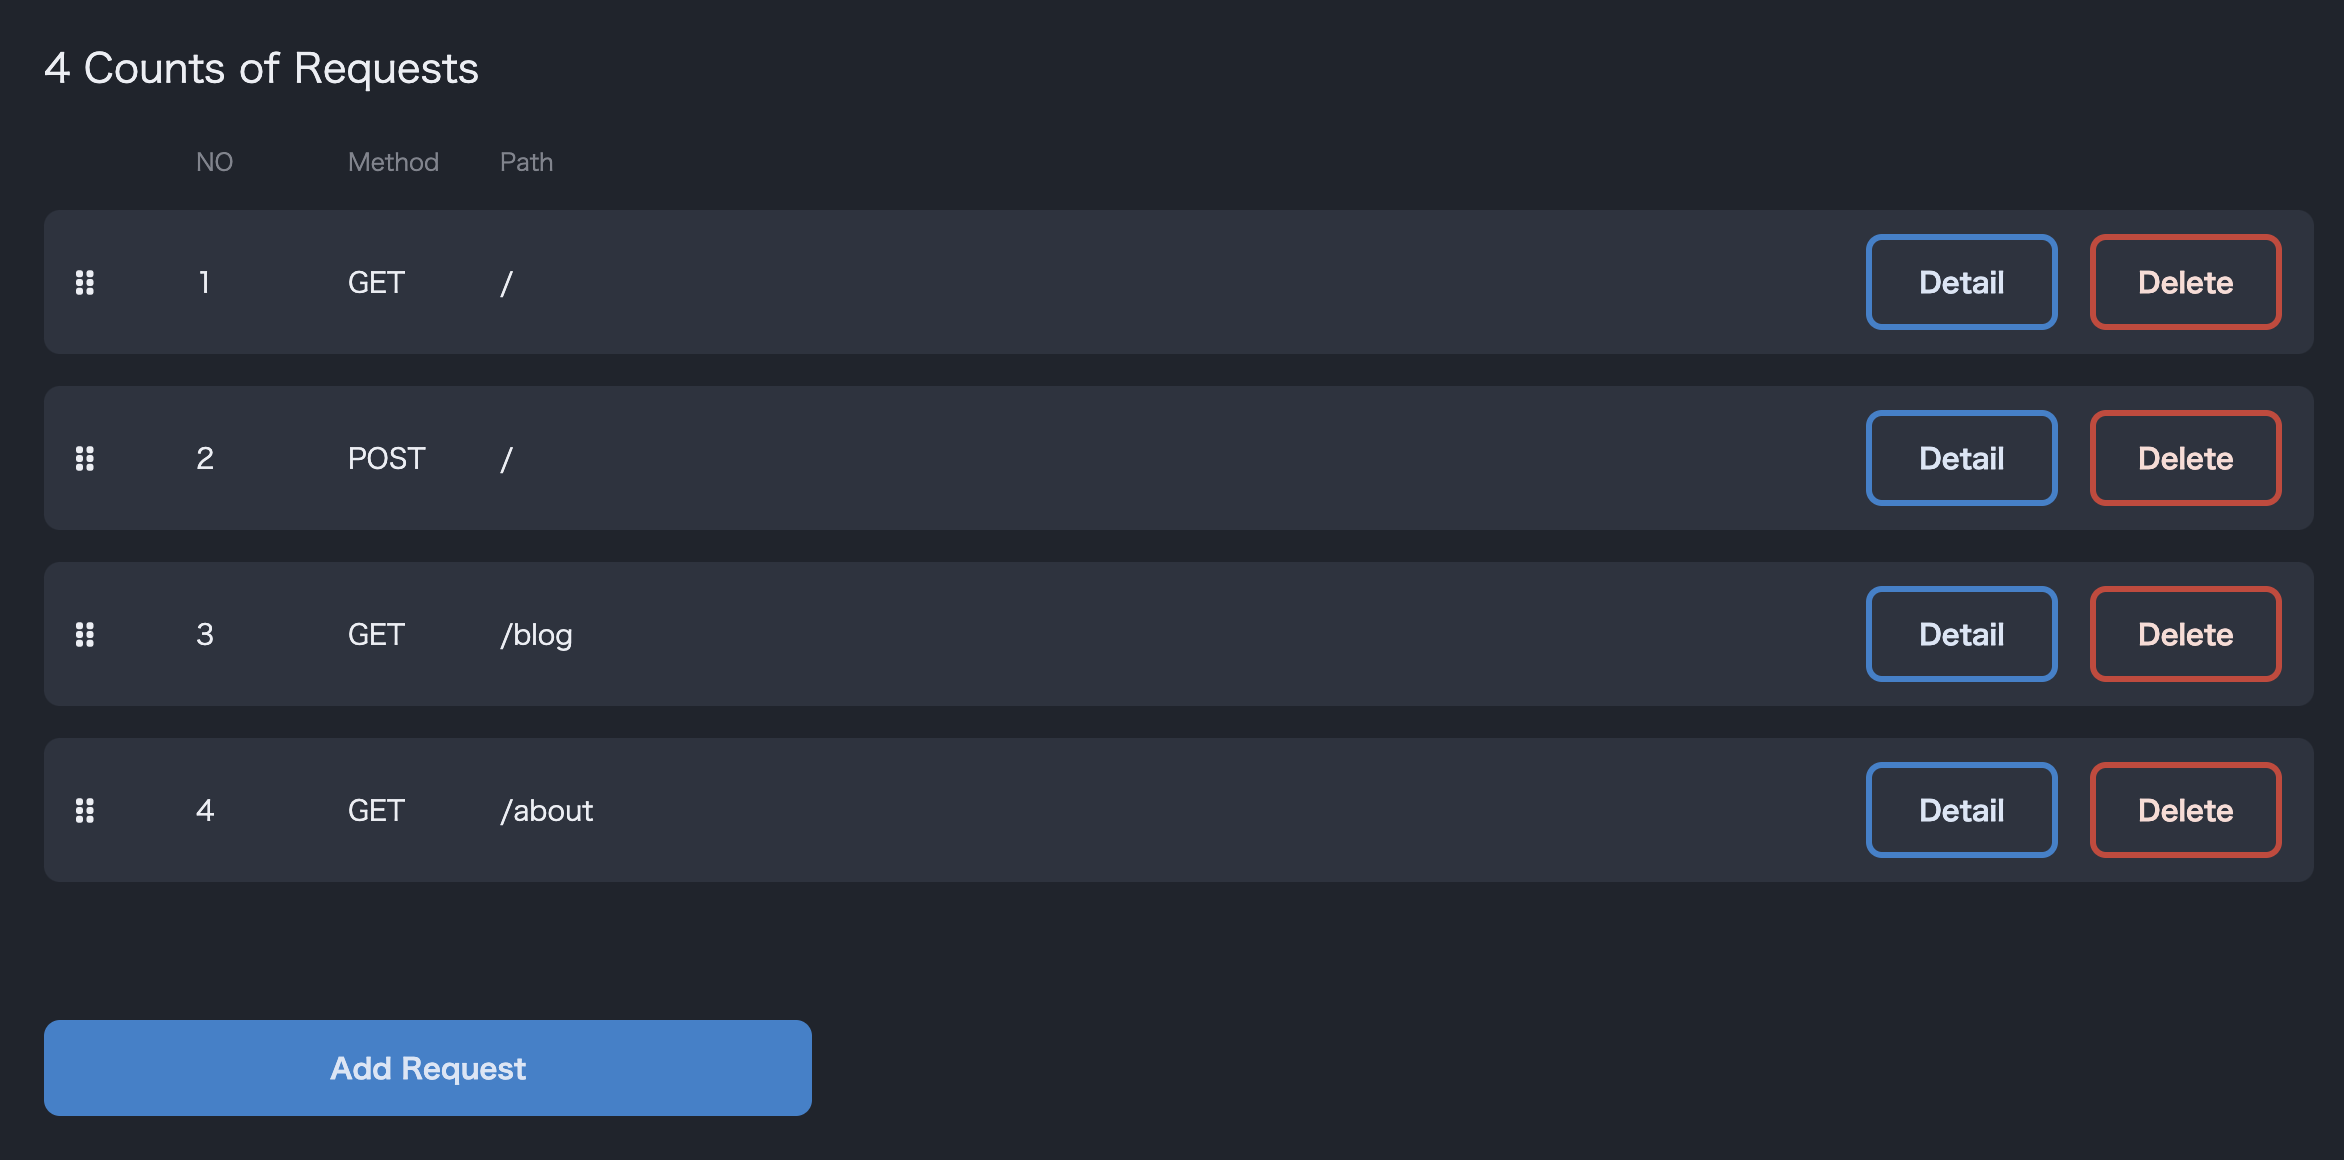The width and height of the screenshot is (2344, 1160).
Task: Delete the POST request
Action: point(2185,458)
